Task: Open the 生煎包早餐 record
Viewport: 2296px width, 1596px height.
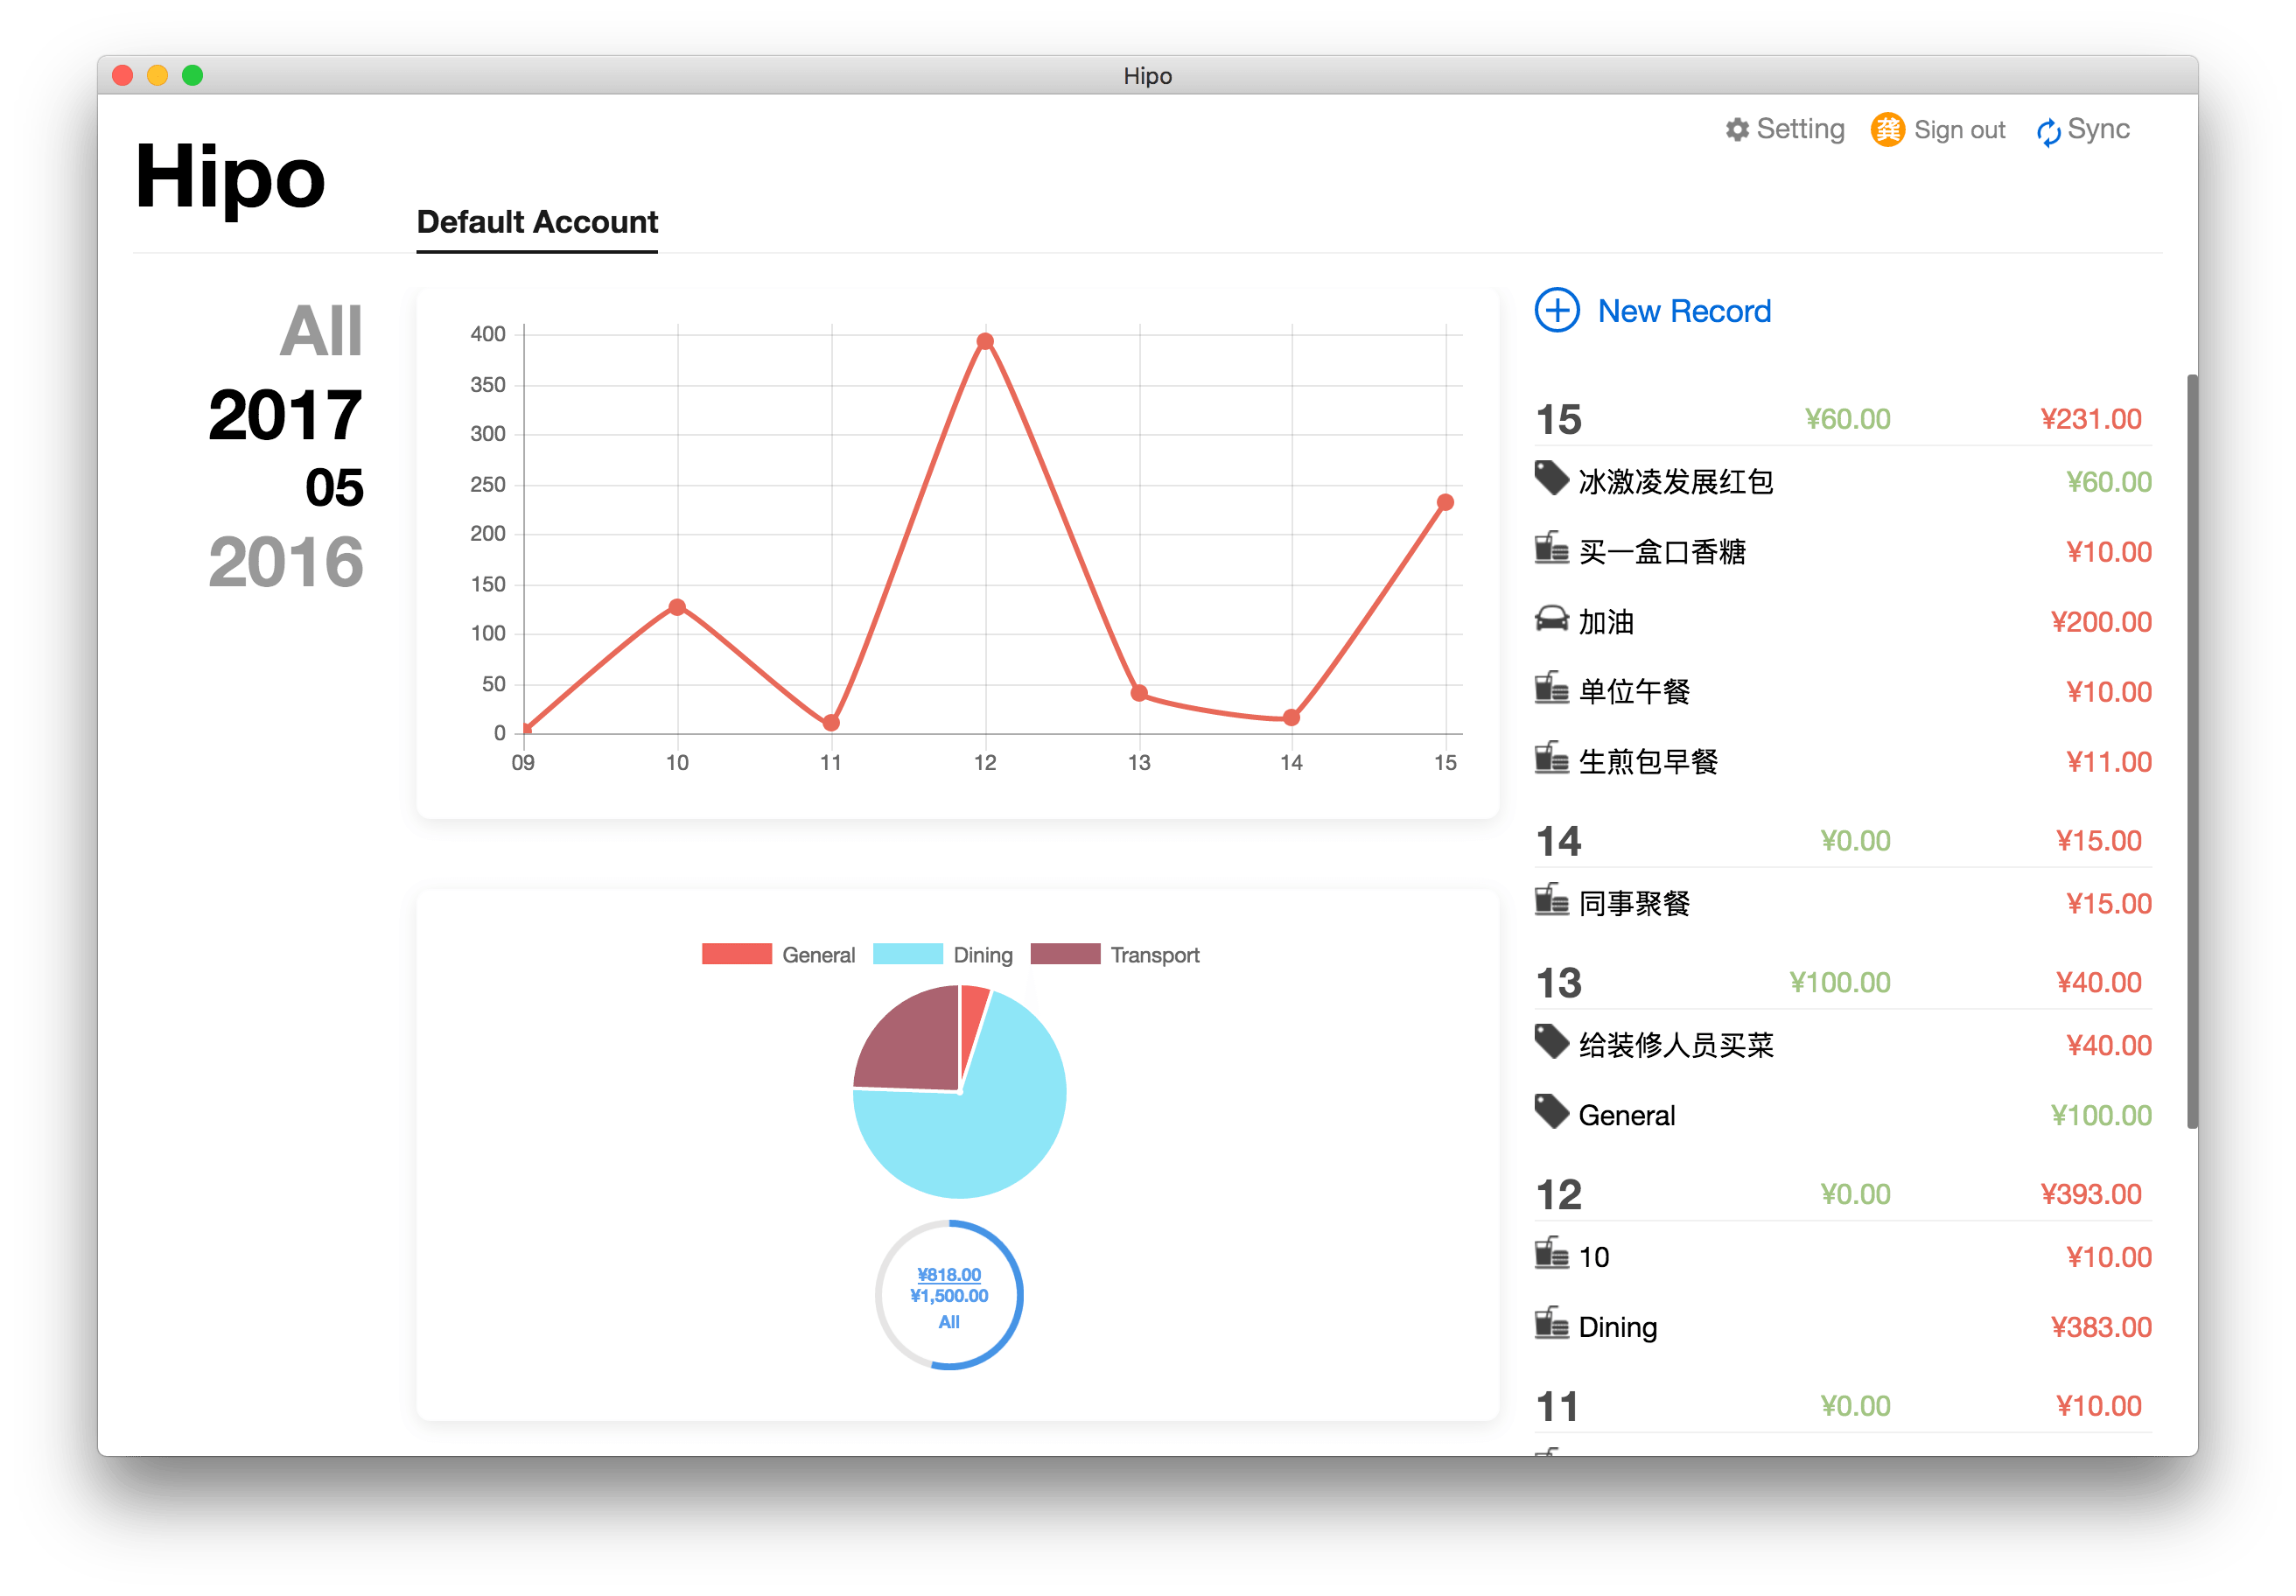Action: coord(1843,762)
